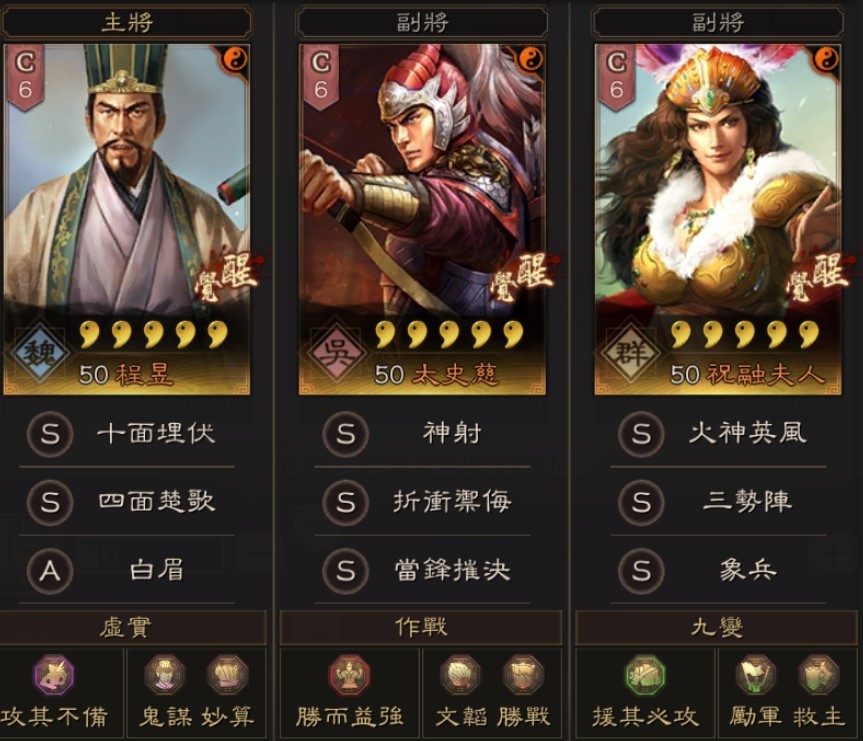Select the 白眉 A-rank skill
The image size is (863, 741).
(x=127, y=570)
